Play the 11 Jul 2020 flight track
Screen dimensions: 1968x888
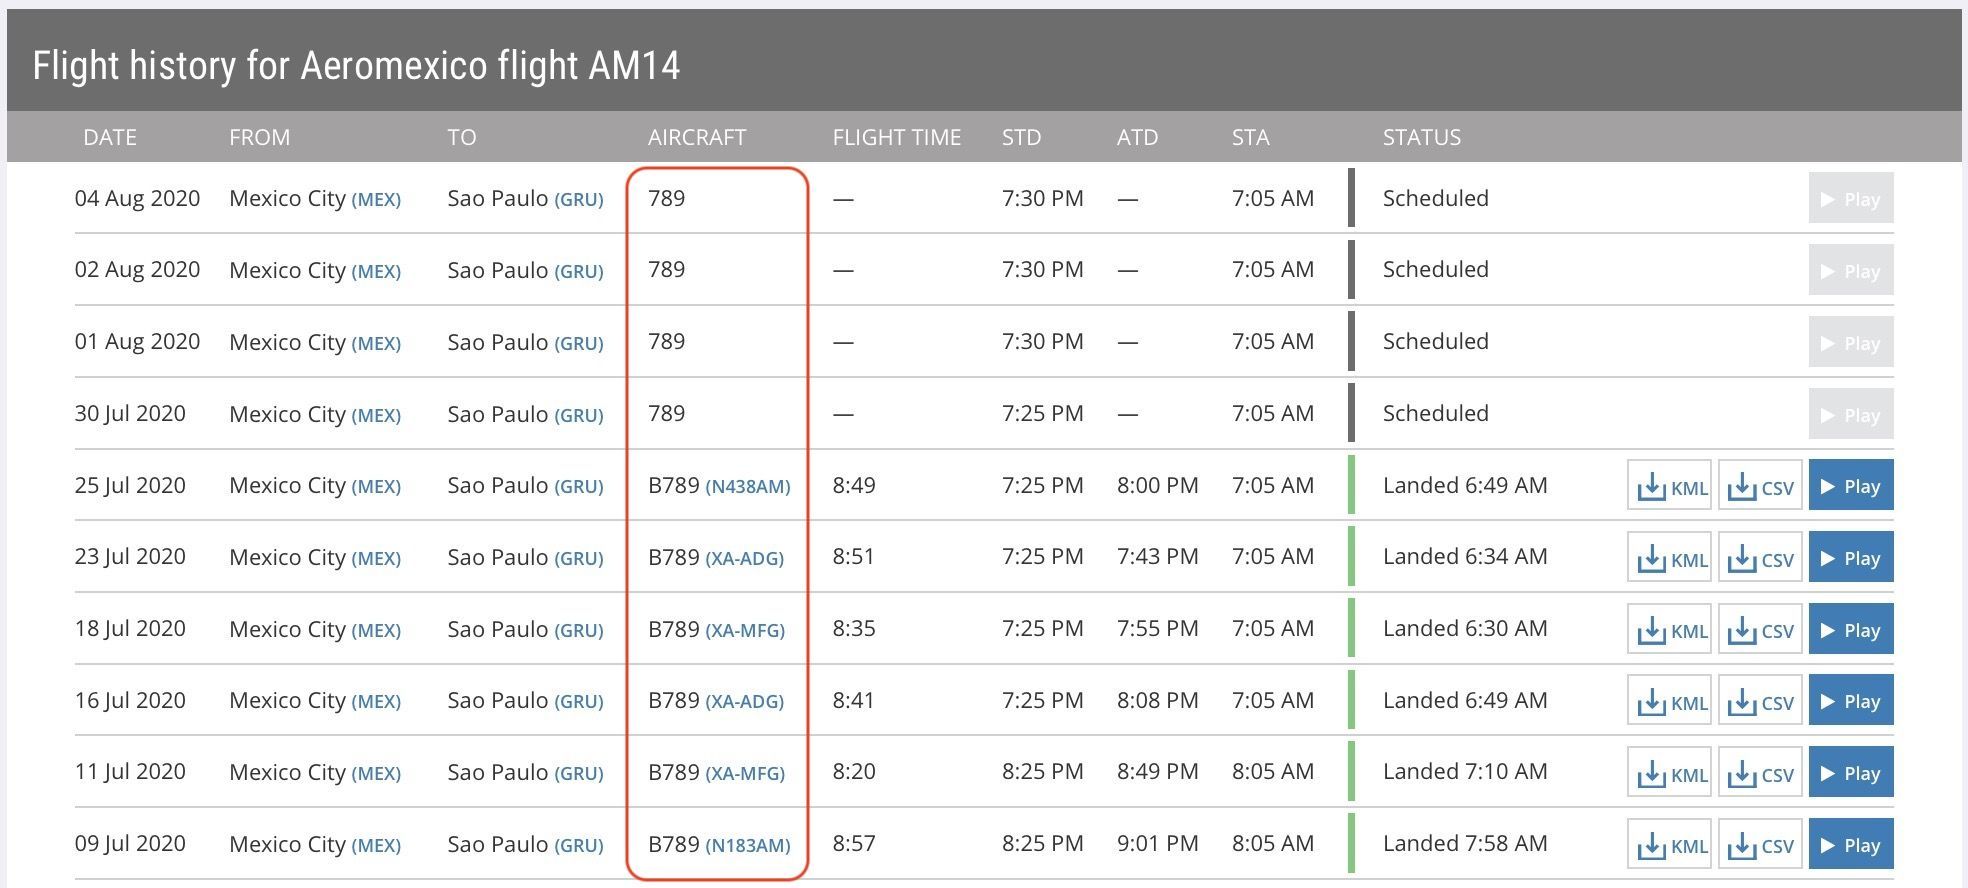coord(1851,773)
